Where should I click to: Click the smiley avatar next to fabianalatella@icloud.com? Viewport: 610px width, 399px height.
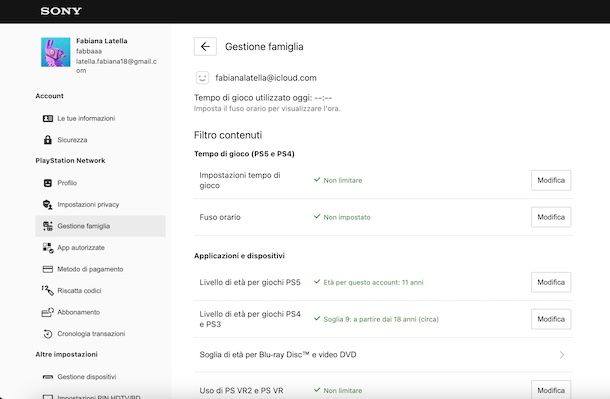[202, 78]
